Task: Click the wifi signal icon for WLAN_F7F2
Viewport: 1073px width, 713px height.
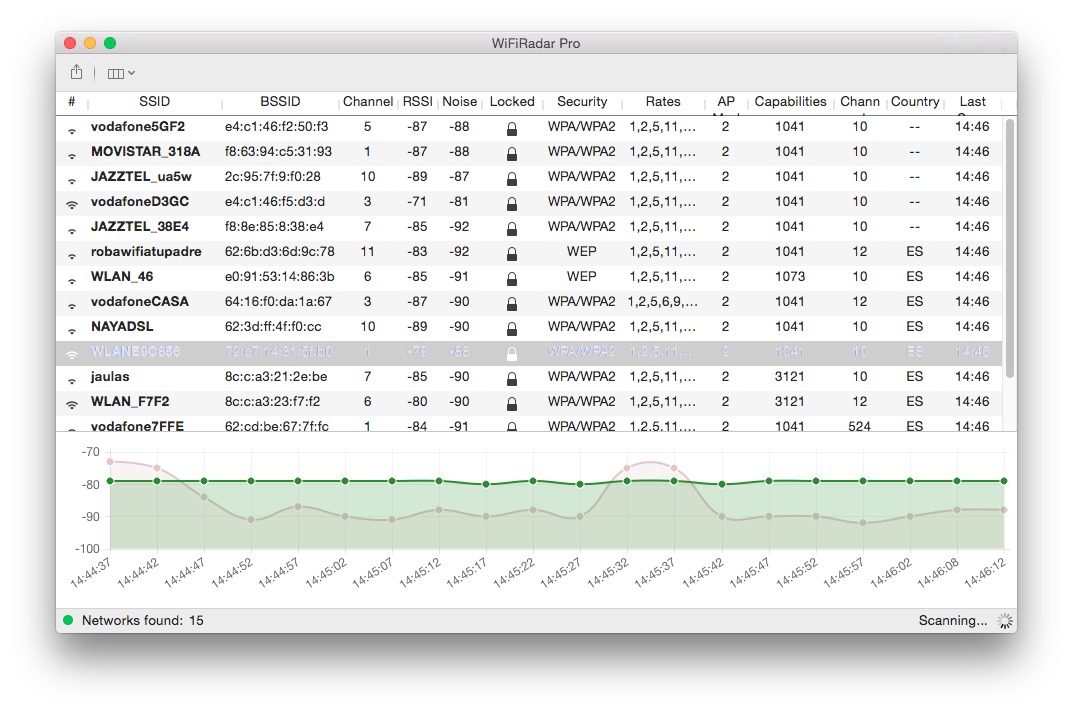Action: click(x=71, y=404)
